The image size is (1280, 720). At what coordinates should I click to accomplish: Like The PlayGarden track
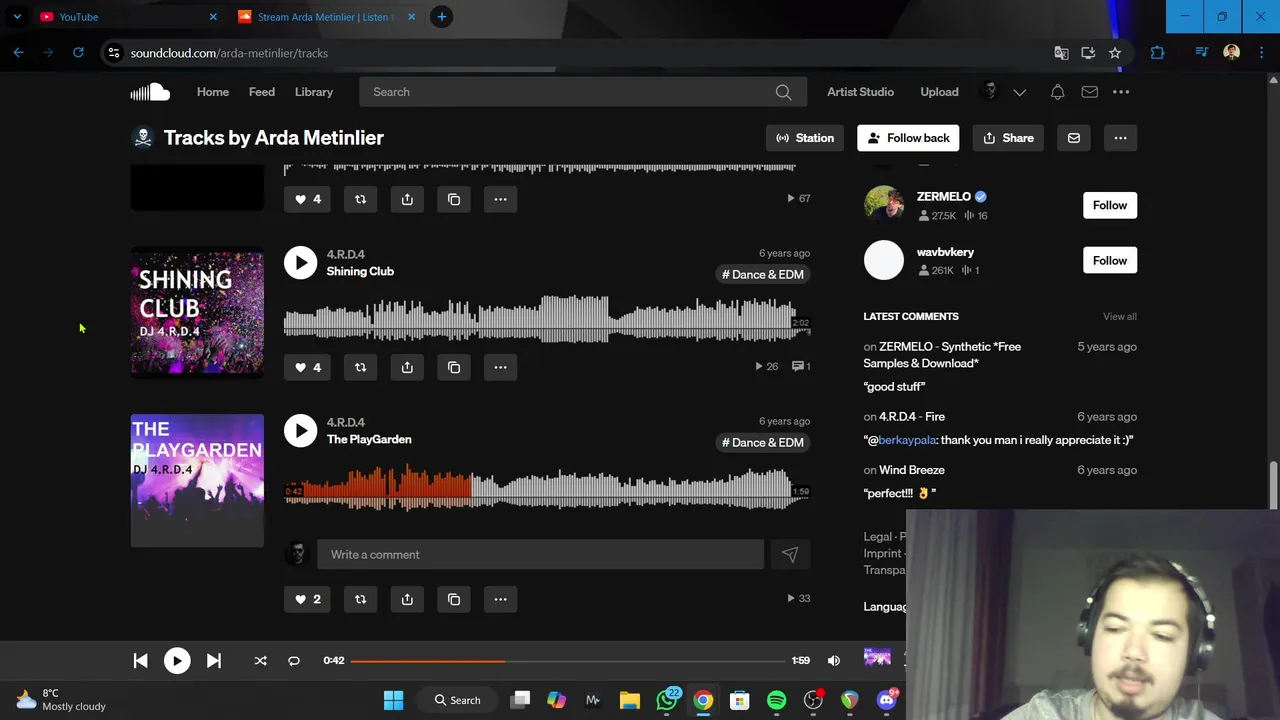[x=307, y=599]
